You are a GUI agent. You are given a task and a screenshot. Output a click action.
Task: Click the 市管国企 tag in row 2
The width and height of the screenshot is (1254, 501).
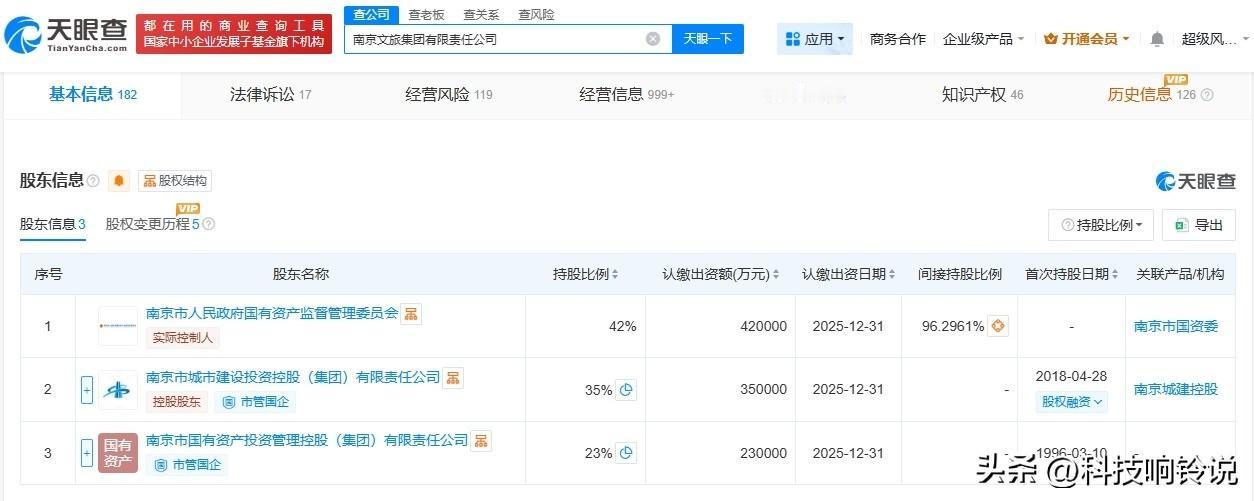point(254,402)
